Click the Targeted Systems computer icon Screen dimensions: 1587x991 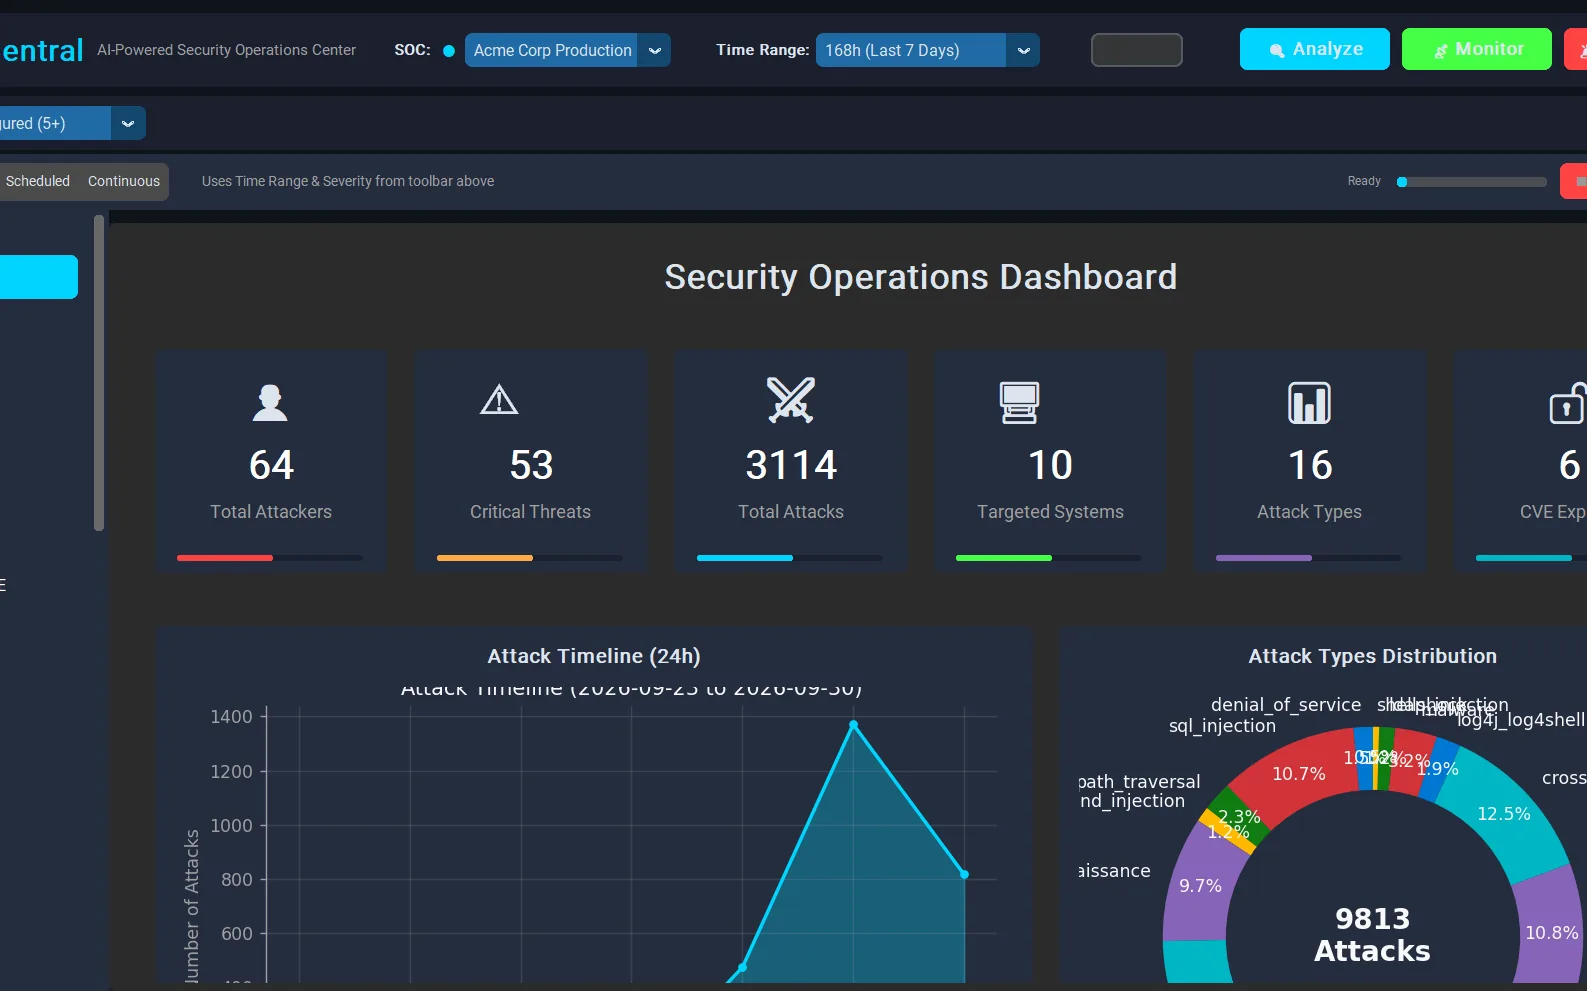pyautogui.click(x=1019, y=403)
